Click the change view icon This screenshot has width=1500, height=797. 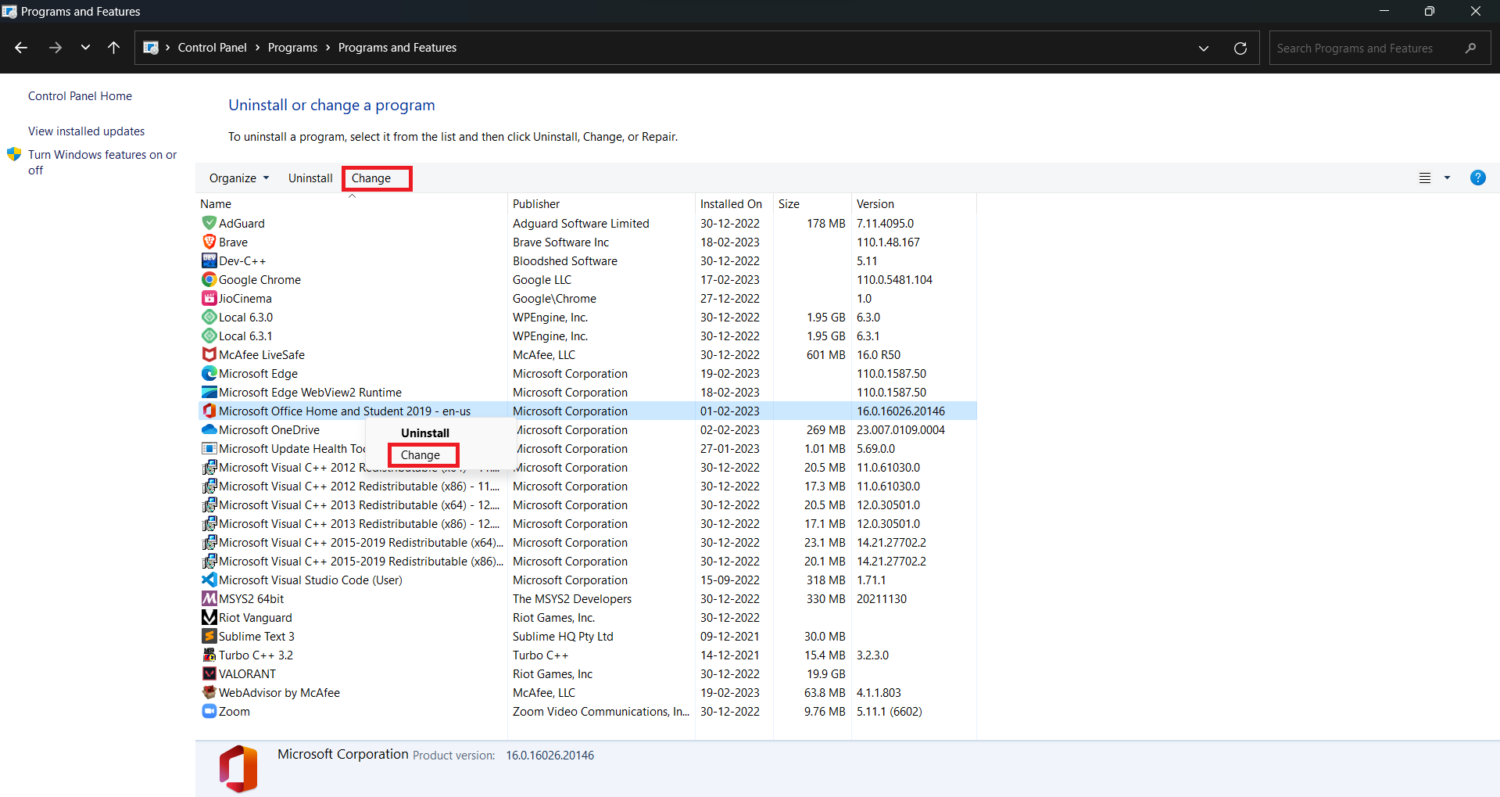[x=1425, y=178]
